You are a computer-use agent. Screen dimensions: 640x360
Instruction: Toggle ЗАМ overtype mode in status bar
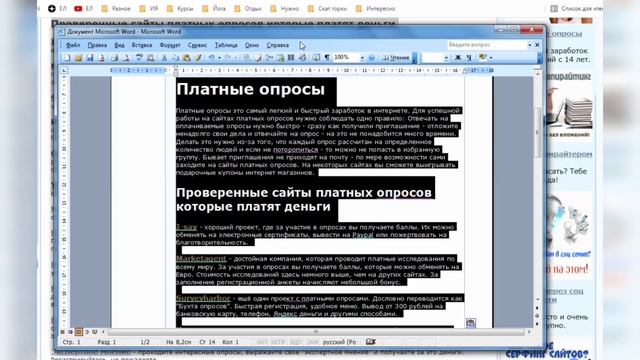[312, 342]
